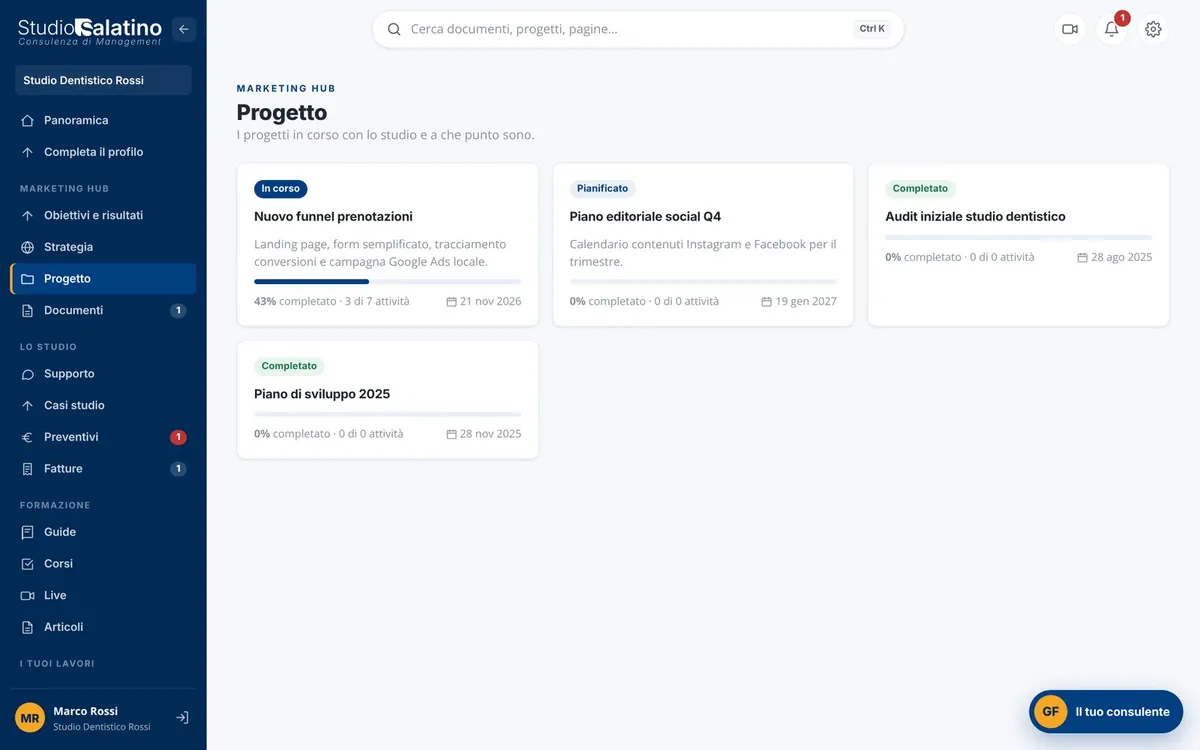Open Documenti section
The image size is (1200, 750).
tap(103, 311)
